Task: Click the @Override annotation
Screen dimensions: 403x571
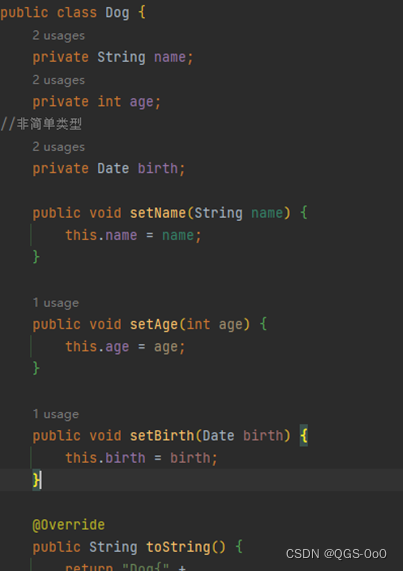Action: pos(68,525)
